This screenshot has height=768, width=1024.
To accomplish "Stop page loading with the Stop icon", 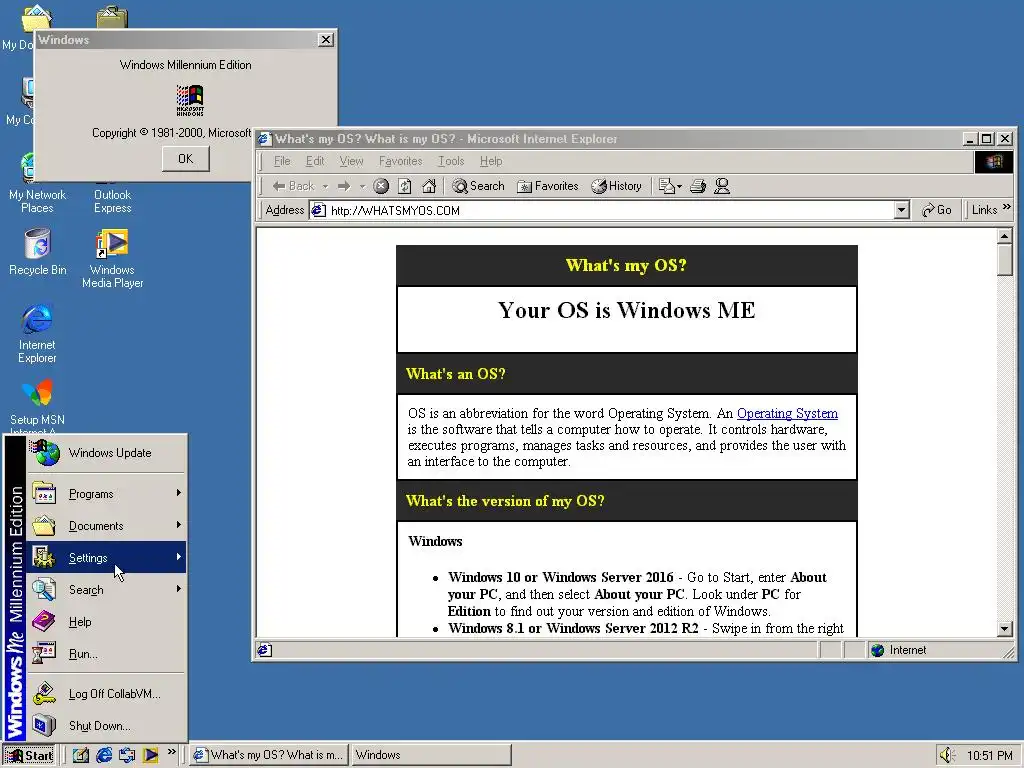I will point(381,186).
